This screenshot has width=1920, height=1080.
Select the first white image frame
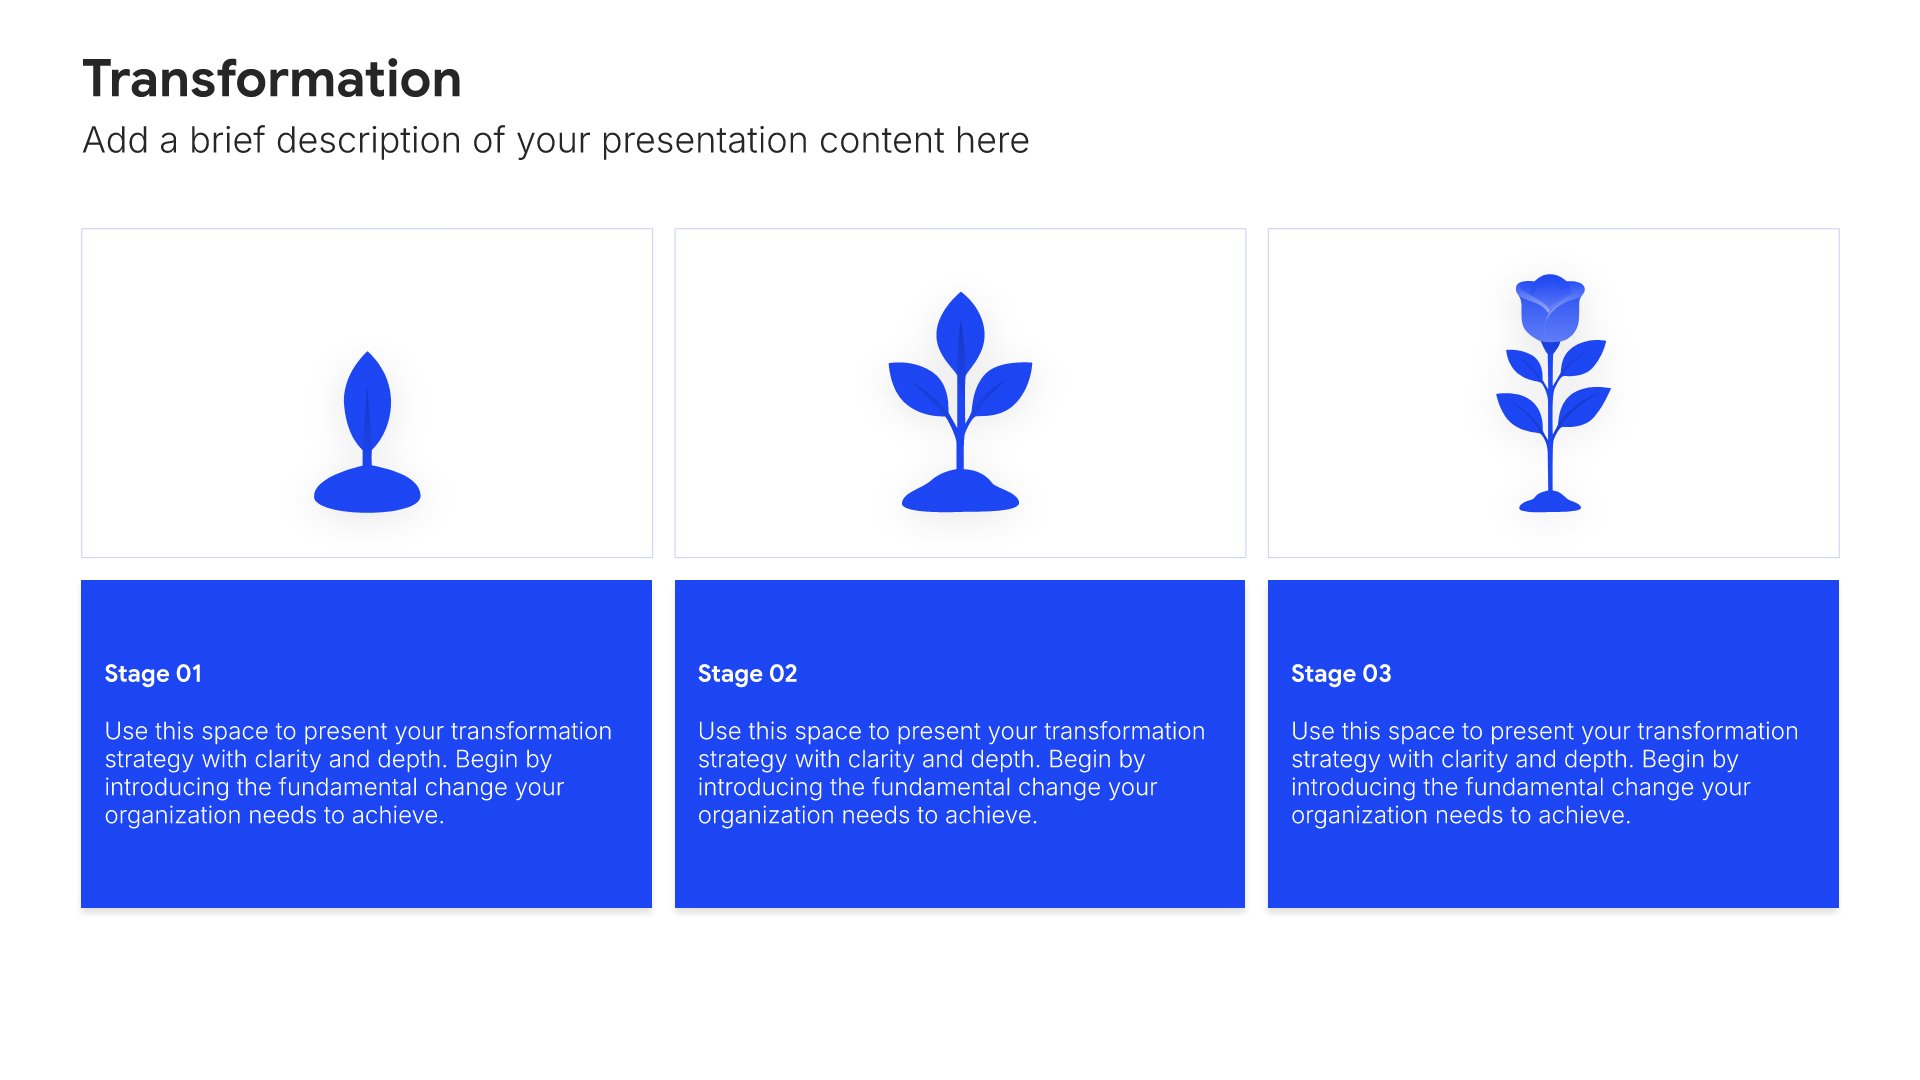(367, 393)
